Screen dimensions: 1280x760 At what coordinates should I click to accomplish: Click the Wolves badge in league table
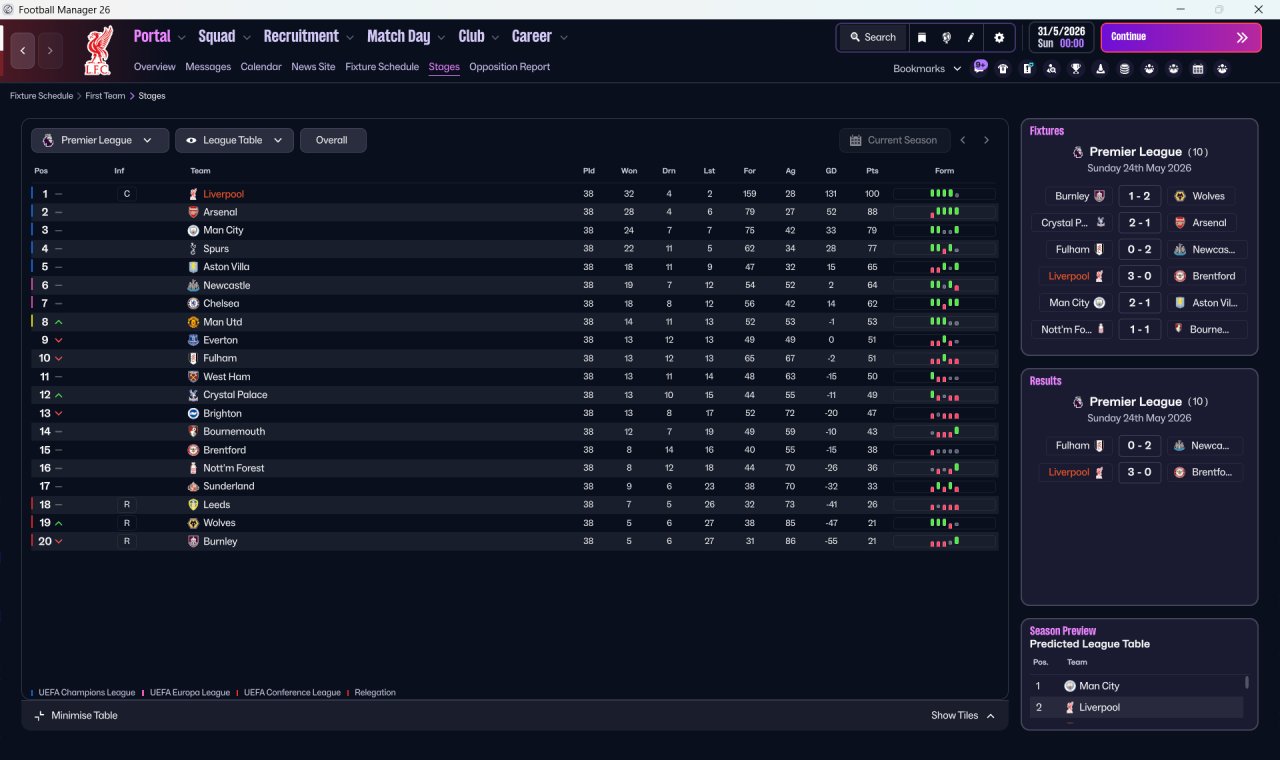pos(193,523)
